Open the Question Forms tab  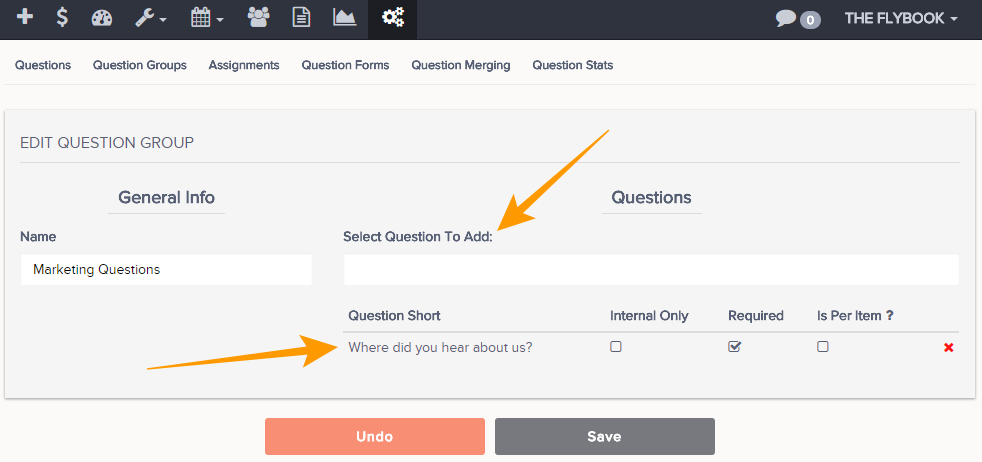point(346,65)
